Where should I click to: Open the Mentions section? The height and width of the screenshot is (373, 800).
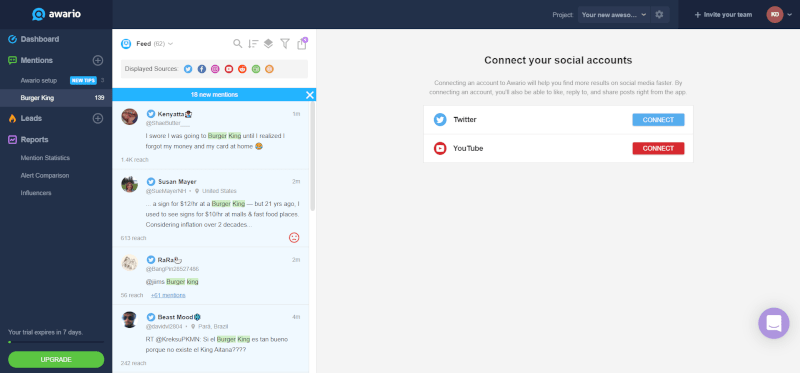pos(37,60)
